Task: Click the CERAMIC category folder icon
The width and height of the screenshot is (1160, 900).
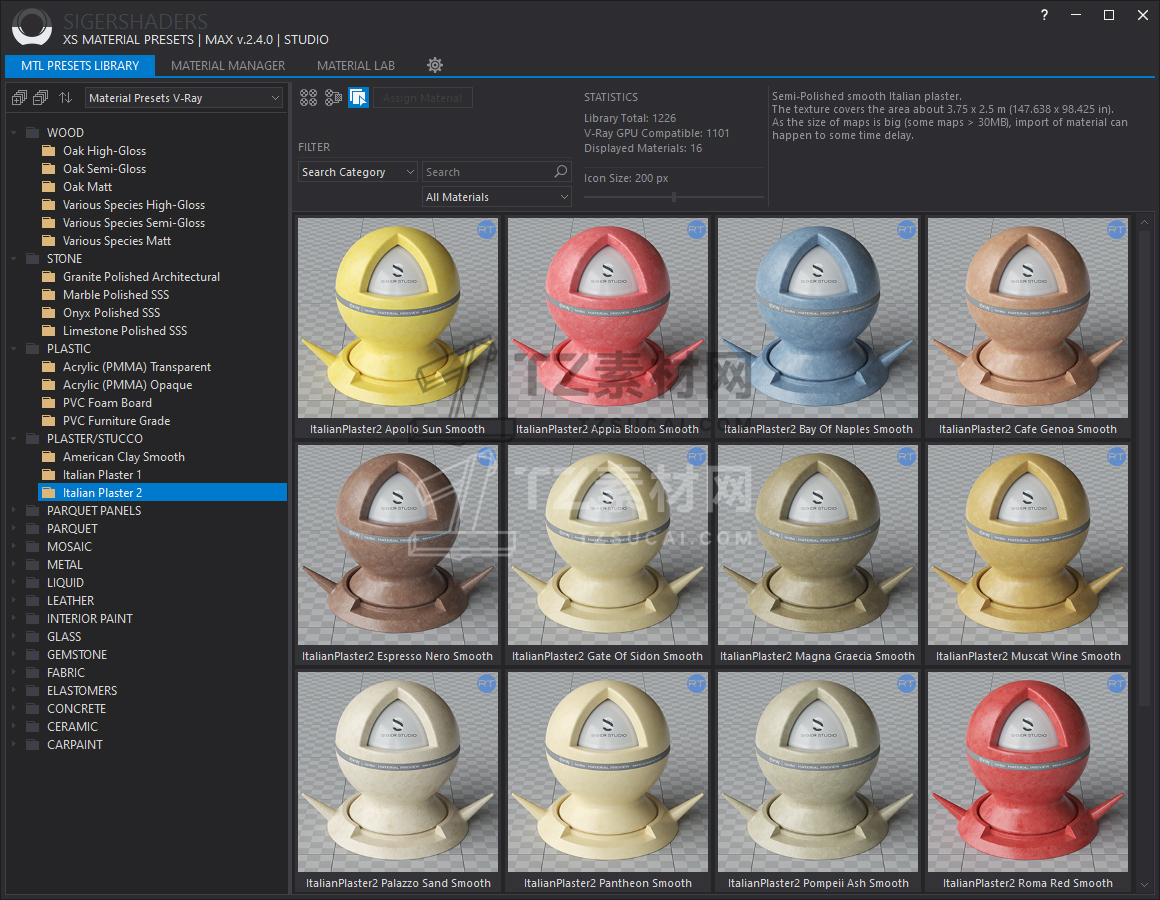Action: pos(33,727)
